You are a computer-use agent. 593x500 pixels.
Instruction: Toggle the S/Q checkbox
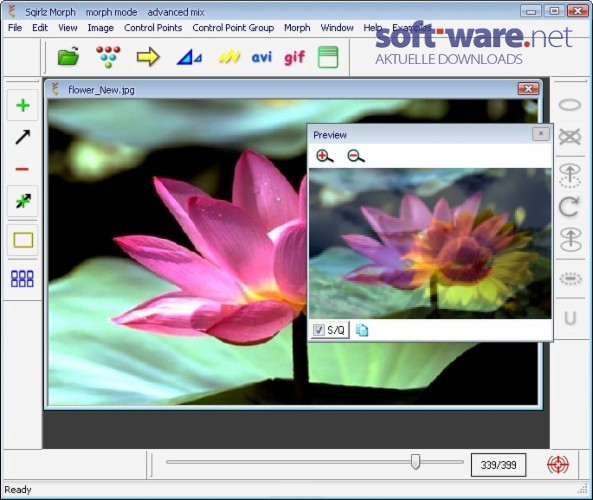coord(318,330)
